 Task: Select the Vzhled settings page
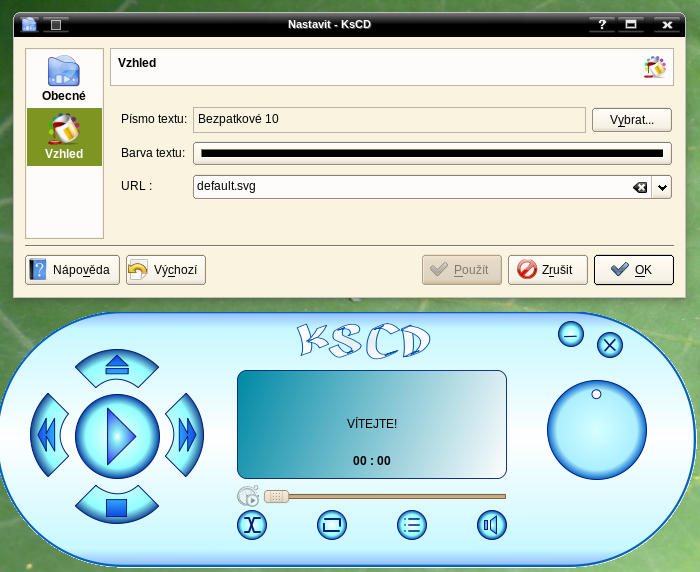pyautogui.click(x=64, y=137)
